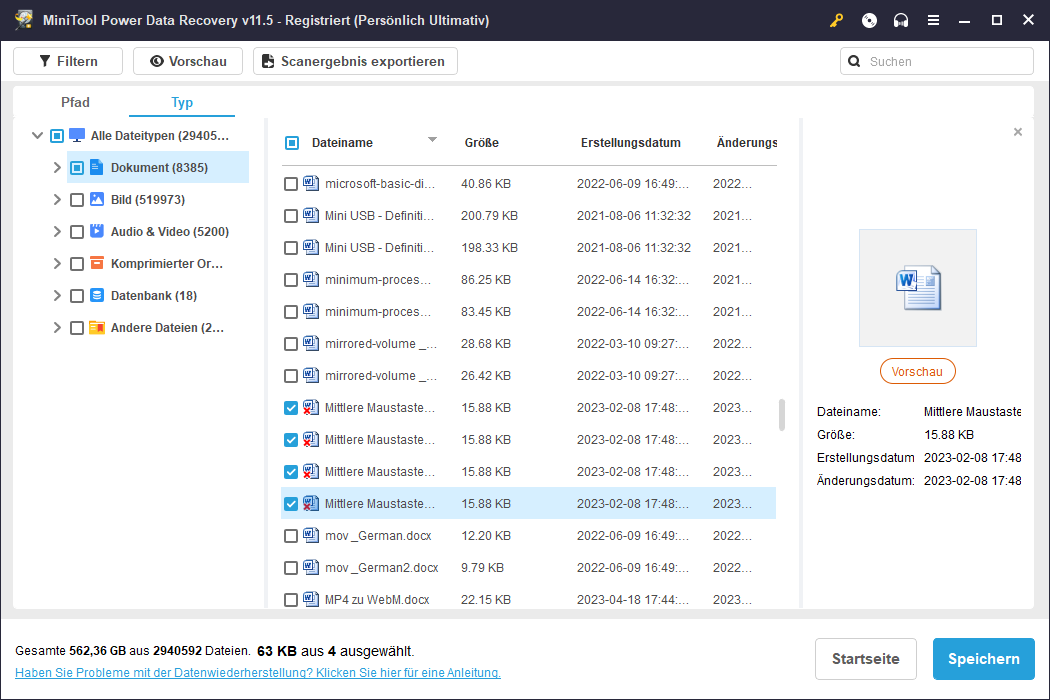Check the 200.79 KB Mini USB file checkbox
1050x700 pixels.
point(291,216)
